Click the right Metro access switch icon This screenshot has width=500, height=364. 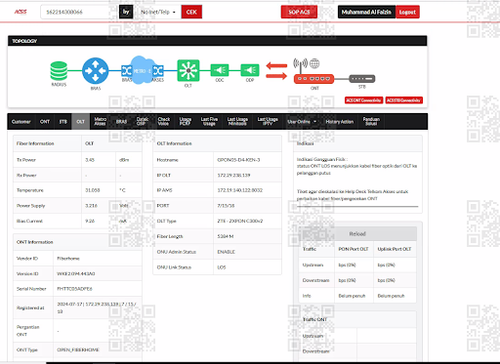coord(158,71)
